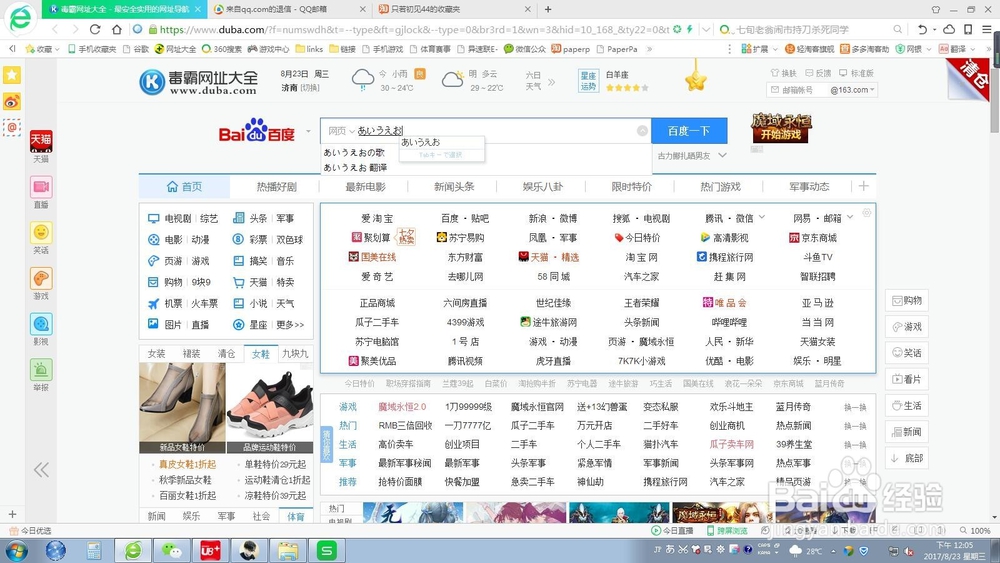Image resolution: width=1000 pixels, height=563 pixels.
Task: Select the 新闻头条 tab
Action: tap(454, 186)
